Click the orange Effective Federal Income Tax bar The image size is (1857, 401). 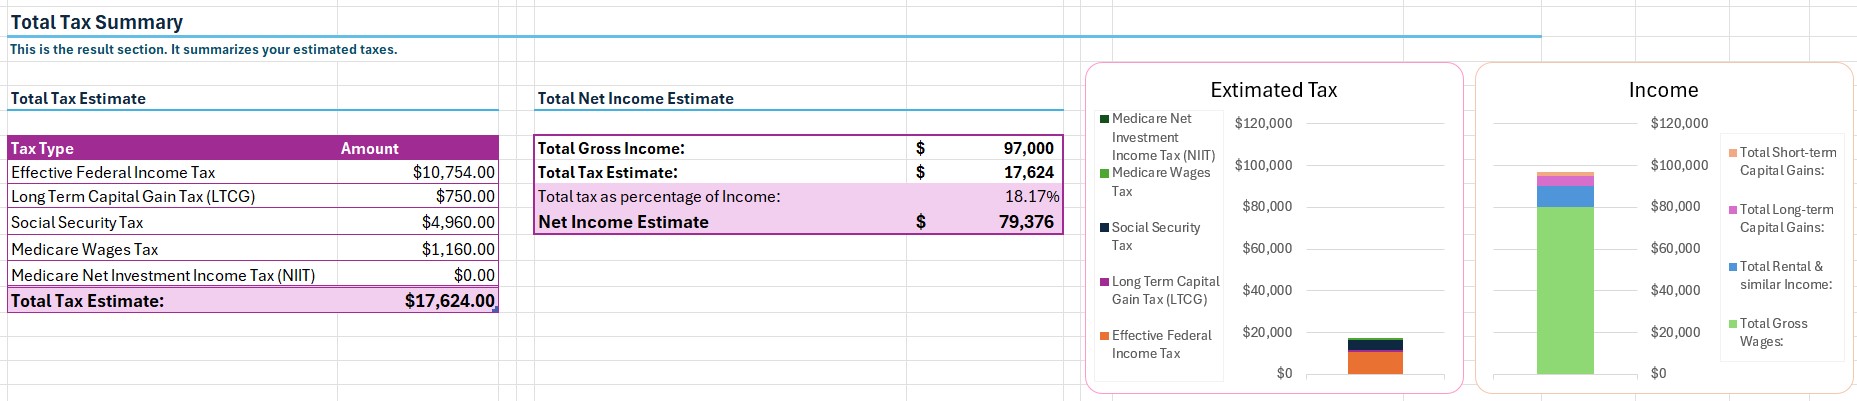[1375, 363]
